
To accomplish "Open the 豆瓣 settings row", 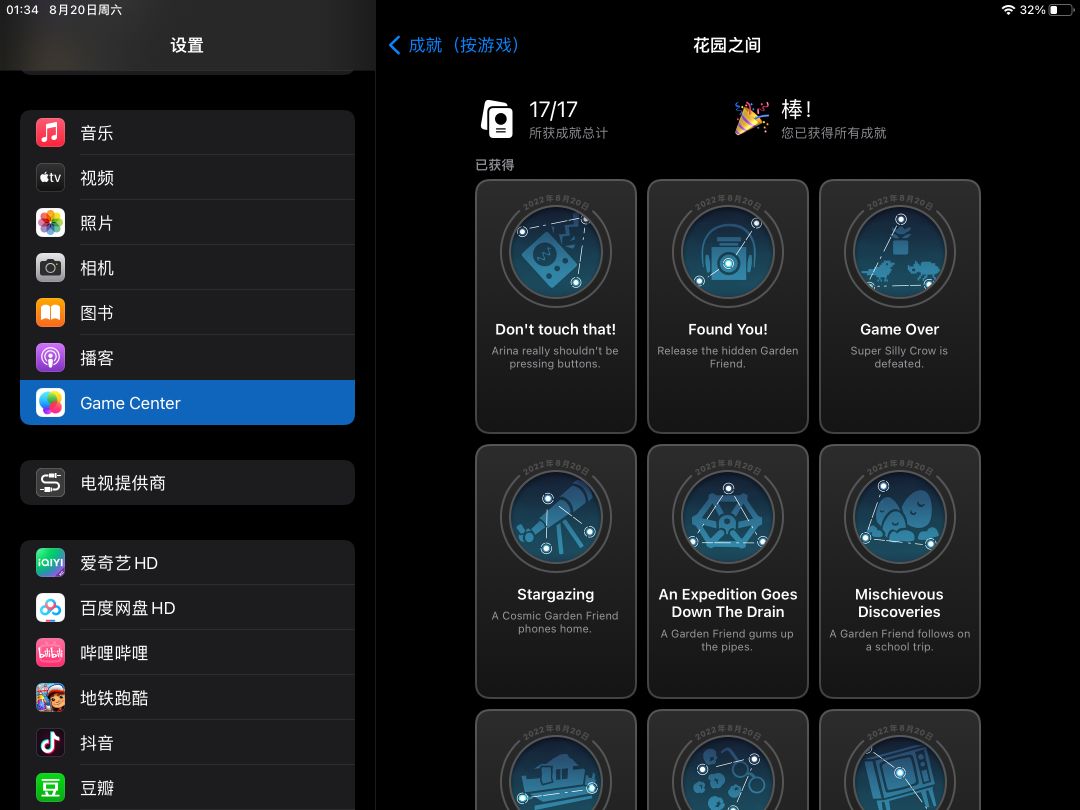I will point(187,787).
